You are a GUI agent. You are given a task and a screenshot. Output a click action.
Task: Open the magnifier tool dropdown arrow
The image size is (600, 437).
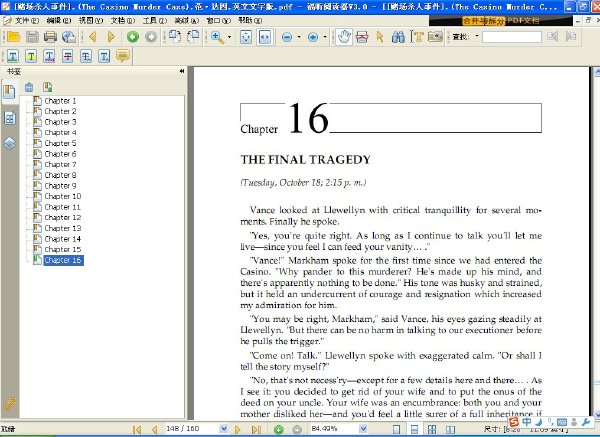230,37
